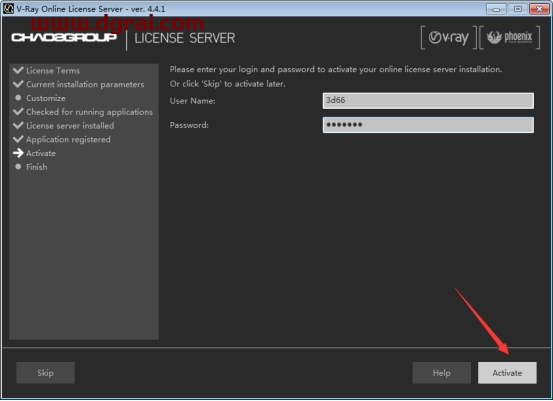Select the Activate step in sidebar

[x=41, y=153]
